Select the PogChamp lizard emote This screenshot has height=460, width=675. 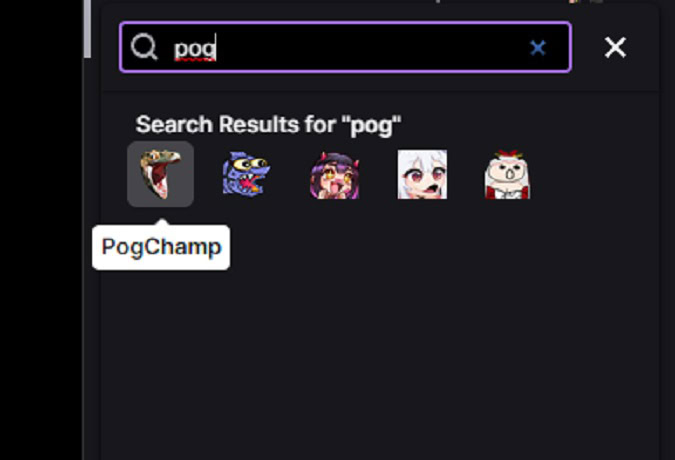160,174
